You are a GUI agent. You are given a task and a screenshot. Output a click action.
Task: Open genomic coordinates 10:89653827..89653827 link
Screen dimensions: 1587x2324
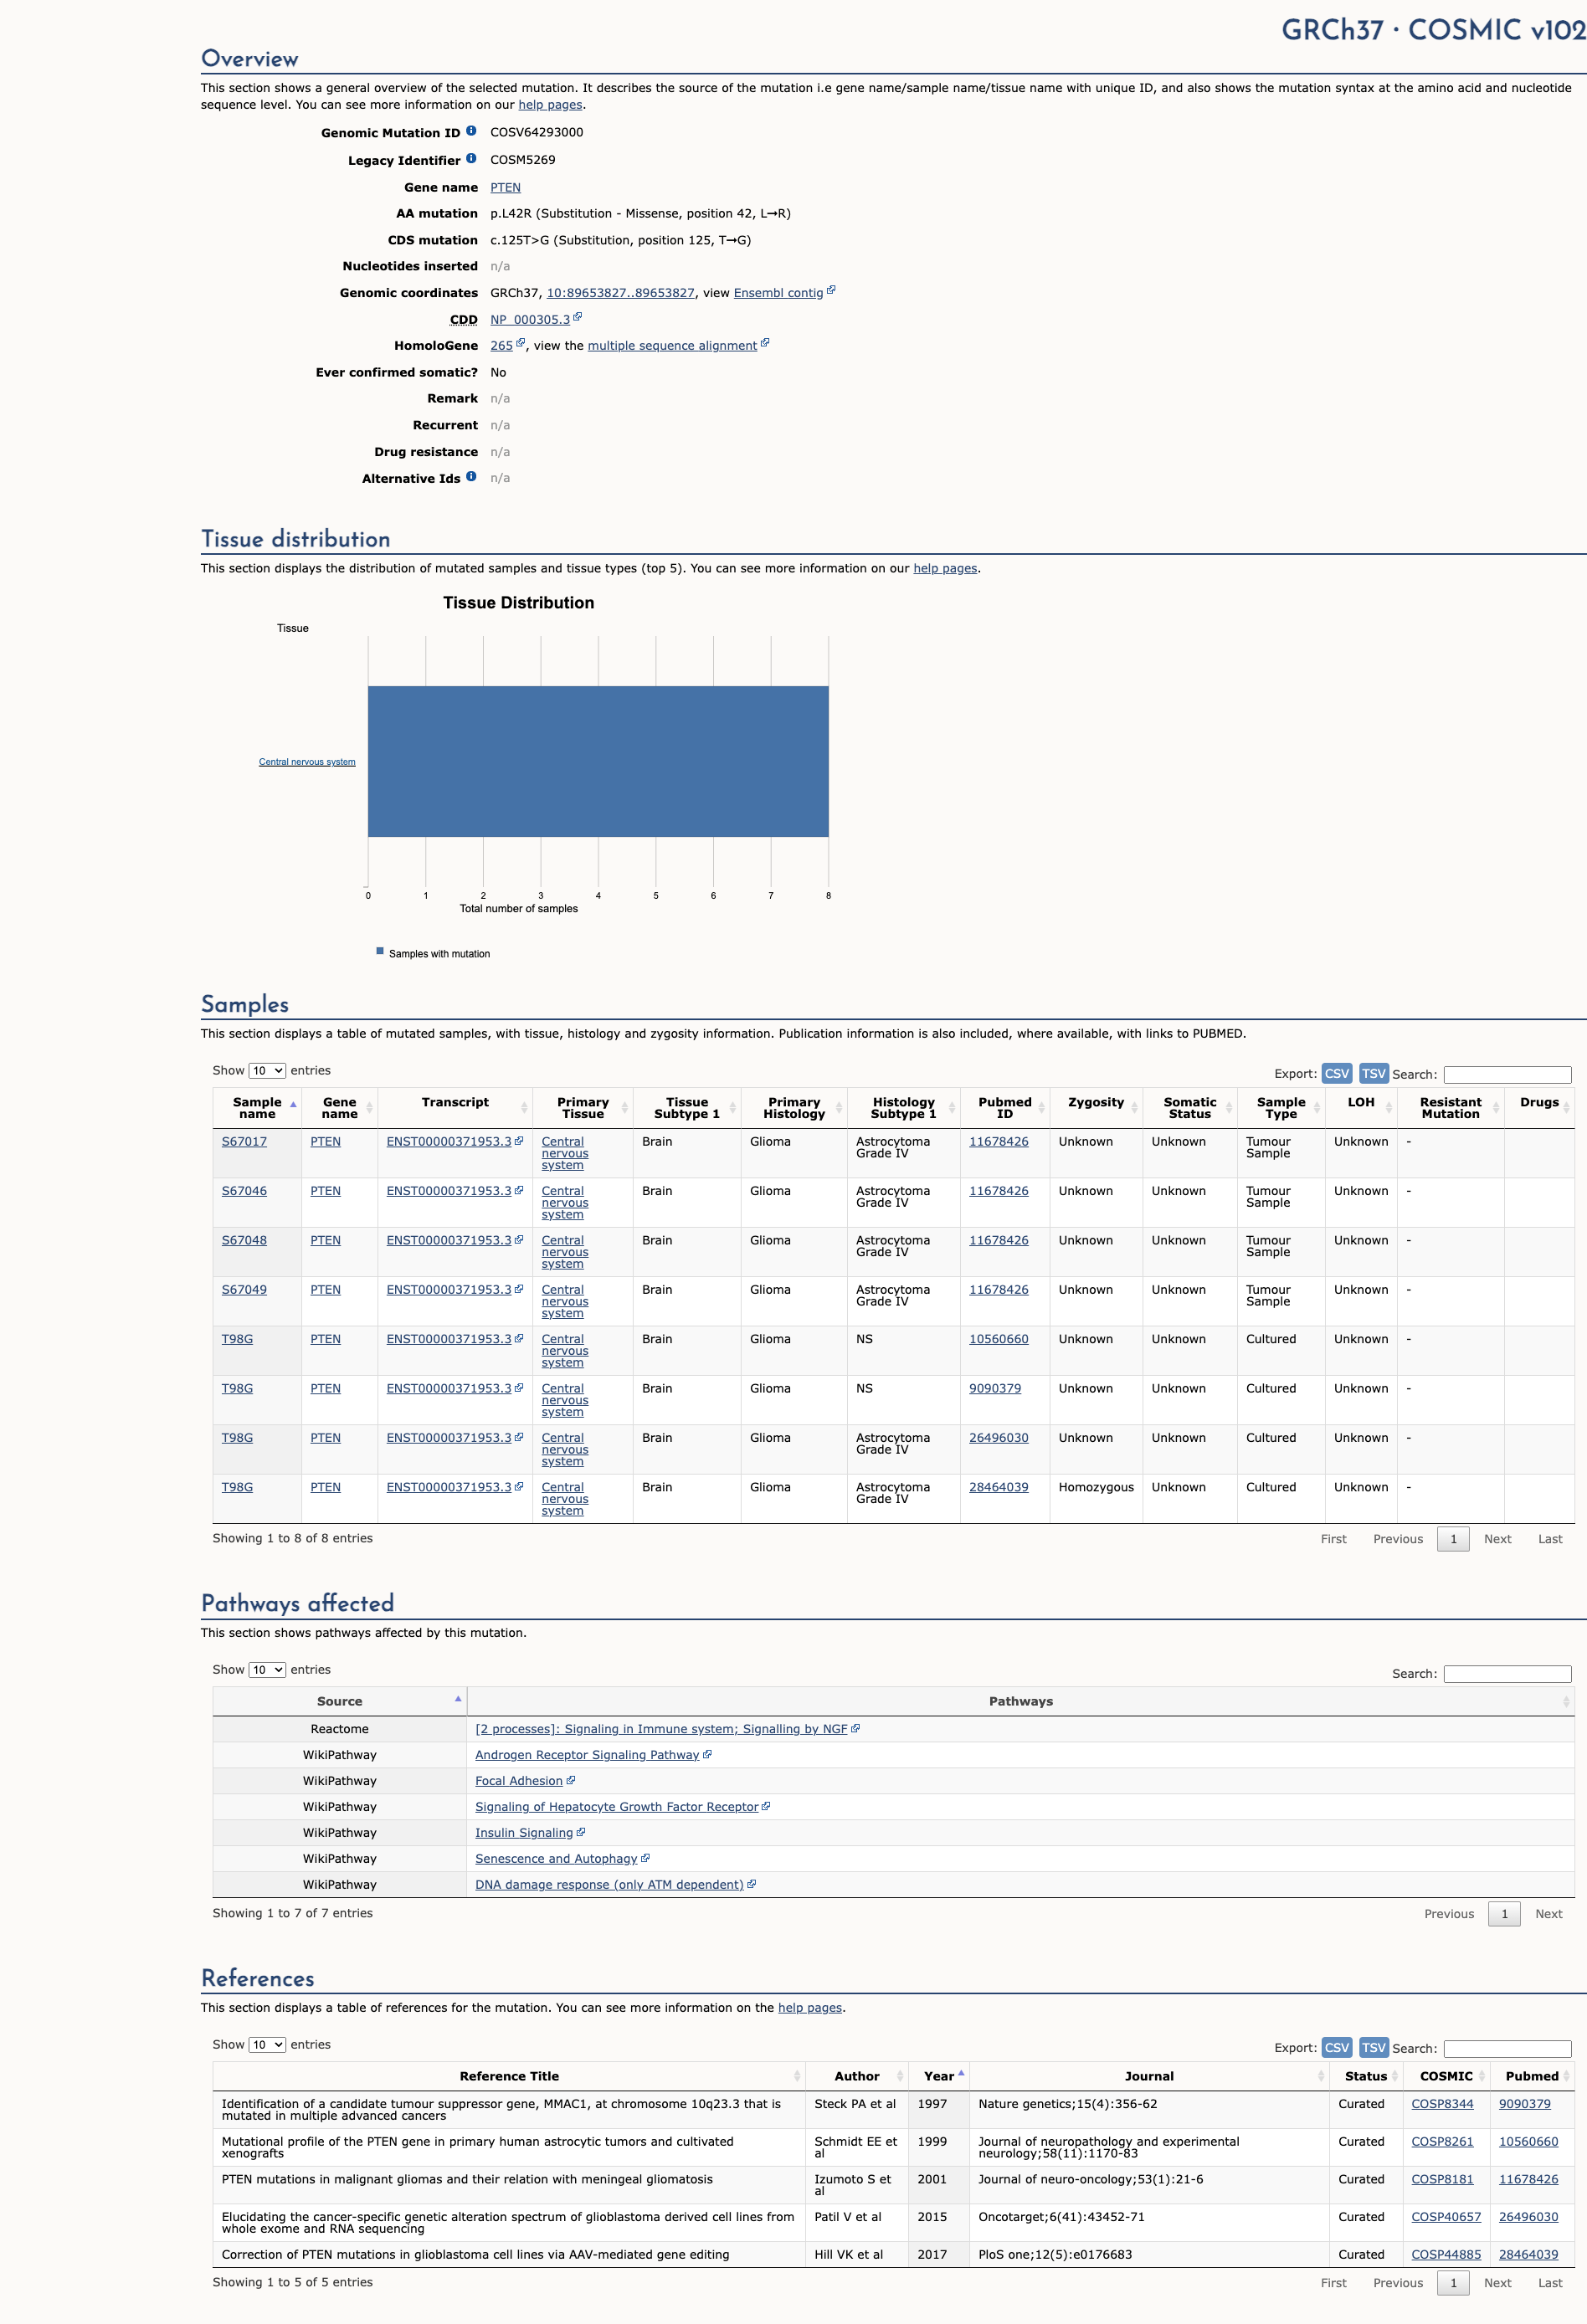620,293
